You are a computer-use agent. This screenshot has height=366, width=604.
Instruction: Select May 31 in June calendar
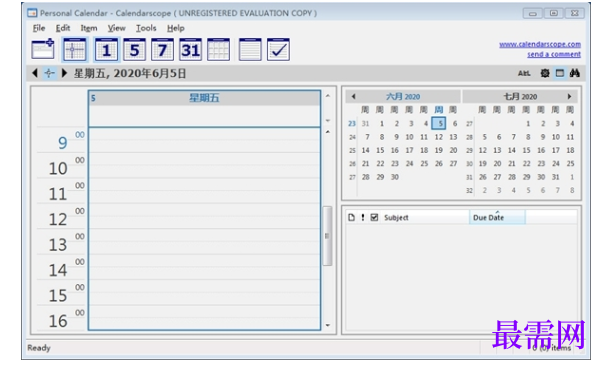point(366,124)
